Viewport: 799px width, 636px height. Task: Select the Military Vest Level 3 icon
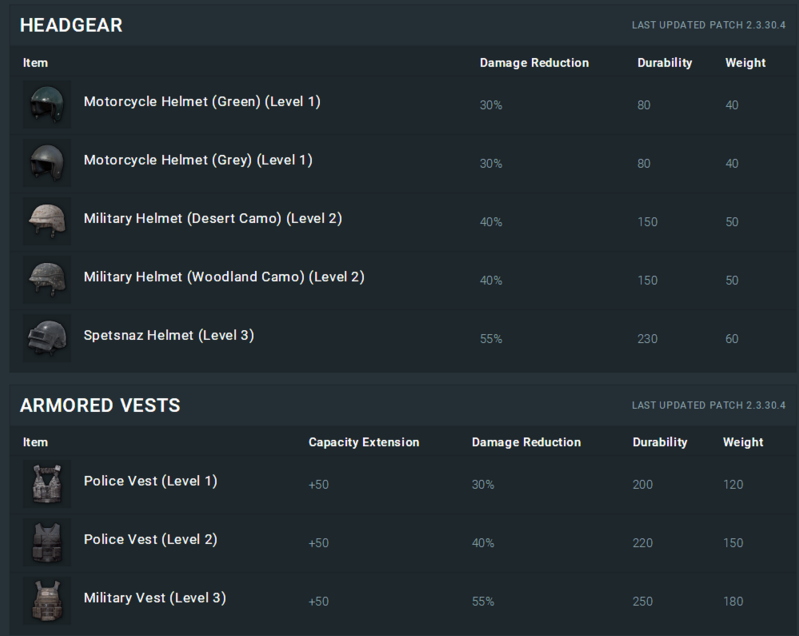46,600
